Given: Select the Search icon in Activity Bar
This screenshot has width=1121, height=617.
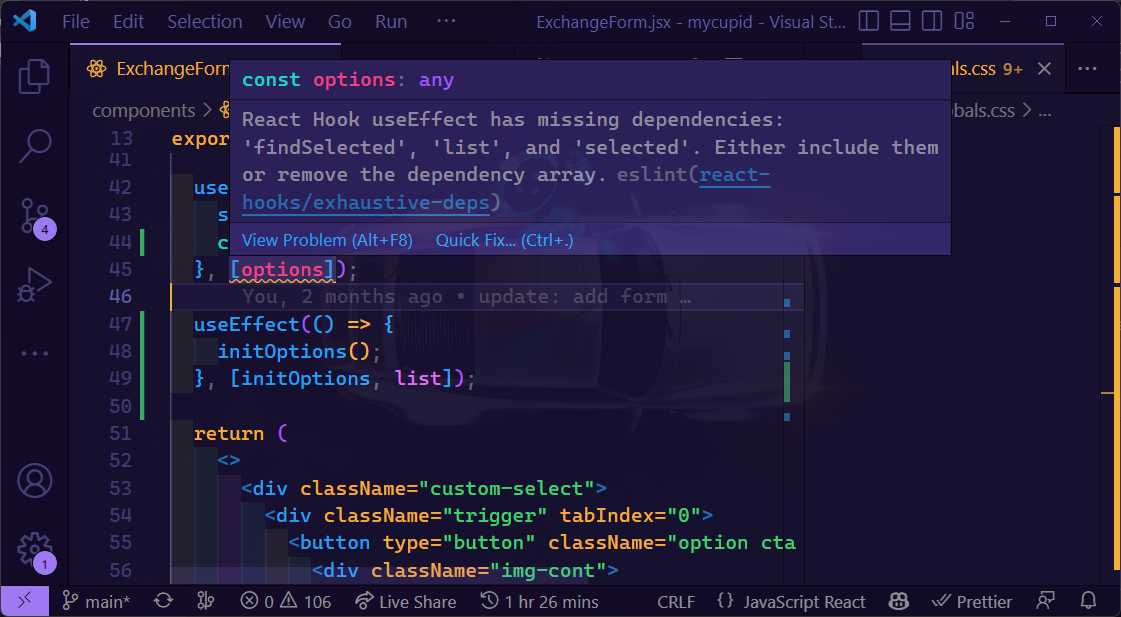Looking at the screenshot, I should (x=35, y=145).
